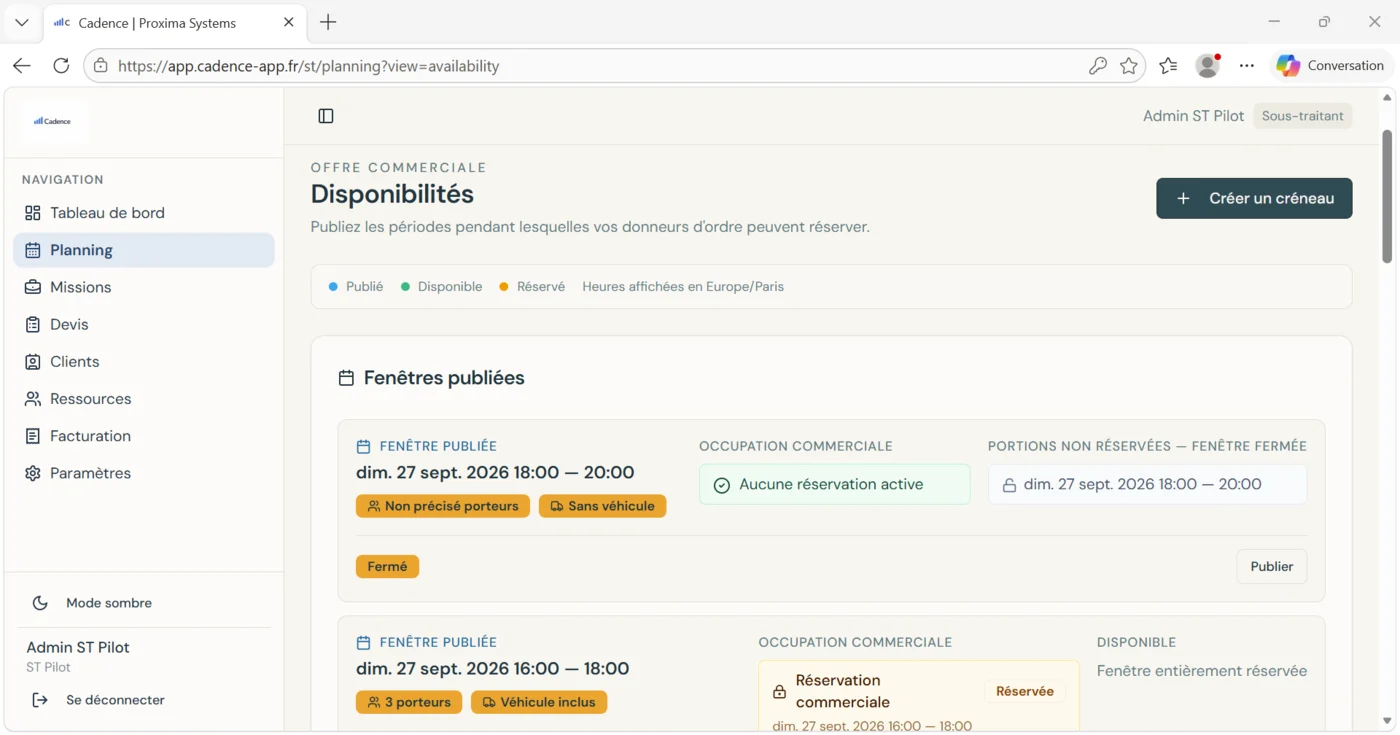Bookmark this page with the star icon
This screenshot has height=735, width=1400.
(1129, 66)
